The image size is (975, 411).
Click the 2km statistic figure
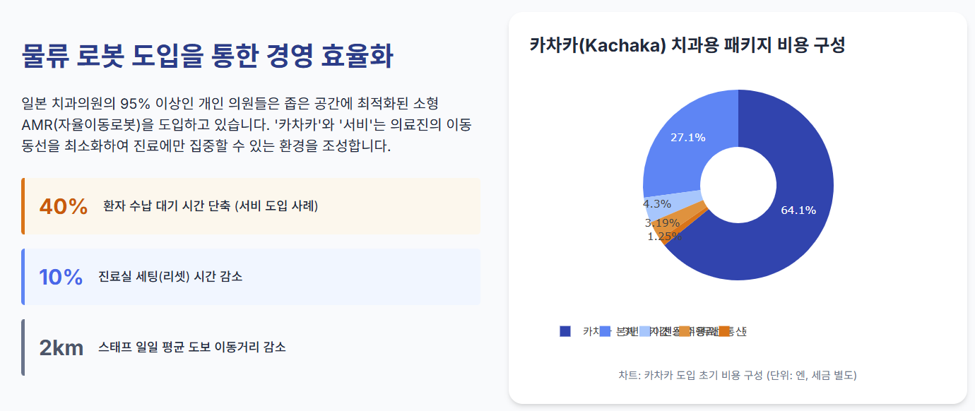(62, 348)
